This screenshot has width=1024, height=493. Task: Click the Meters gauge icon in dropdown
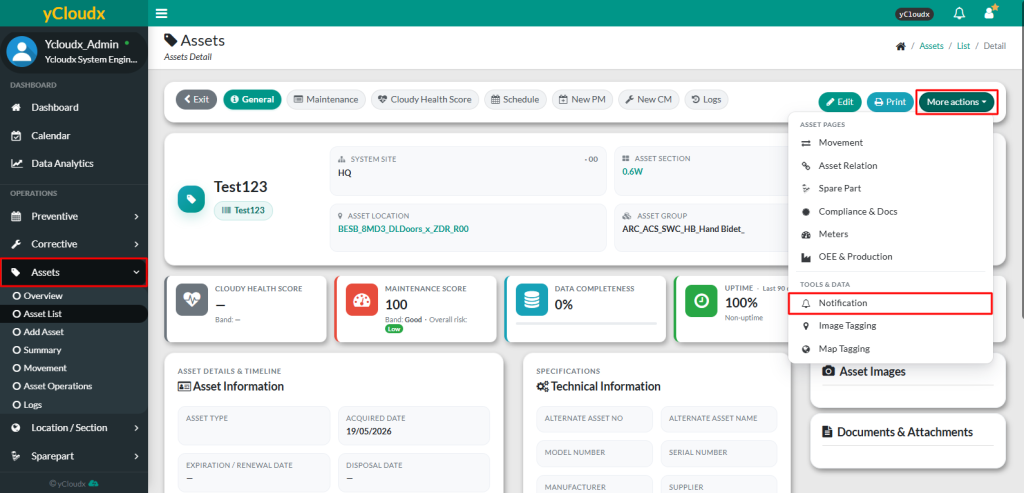pos(806,234)
